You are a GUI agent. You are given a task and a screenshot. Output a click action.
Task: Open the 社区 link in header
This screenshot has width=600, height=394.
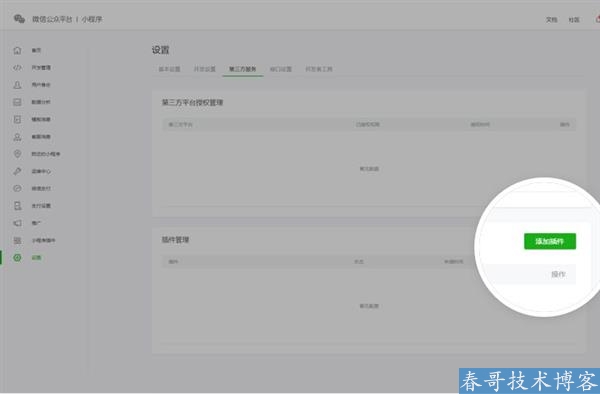pyautogui.click(x=574, y=20)
